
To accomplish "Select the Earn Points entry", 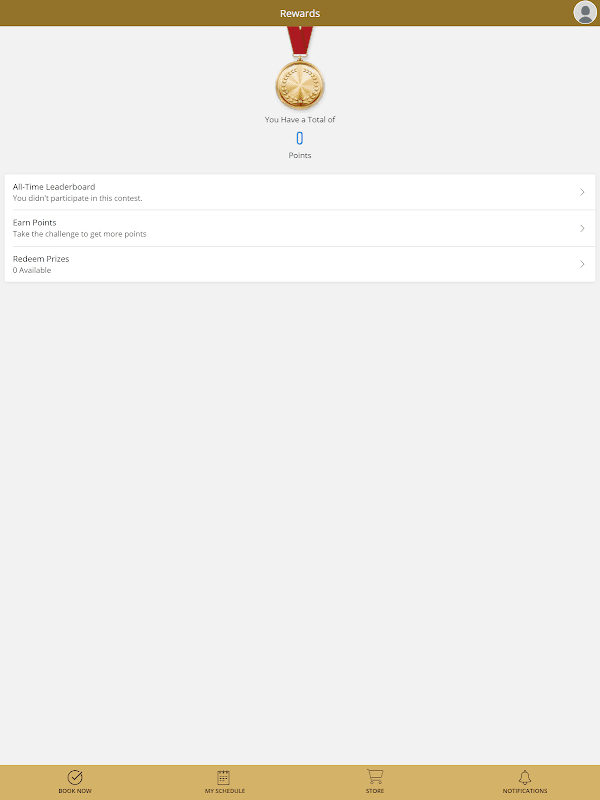I will (300, 228).
